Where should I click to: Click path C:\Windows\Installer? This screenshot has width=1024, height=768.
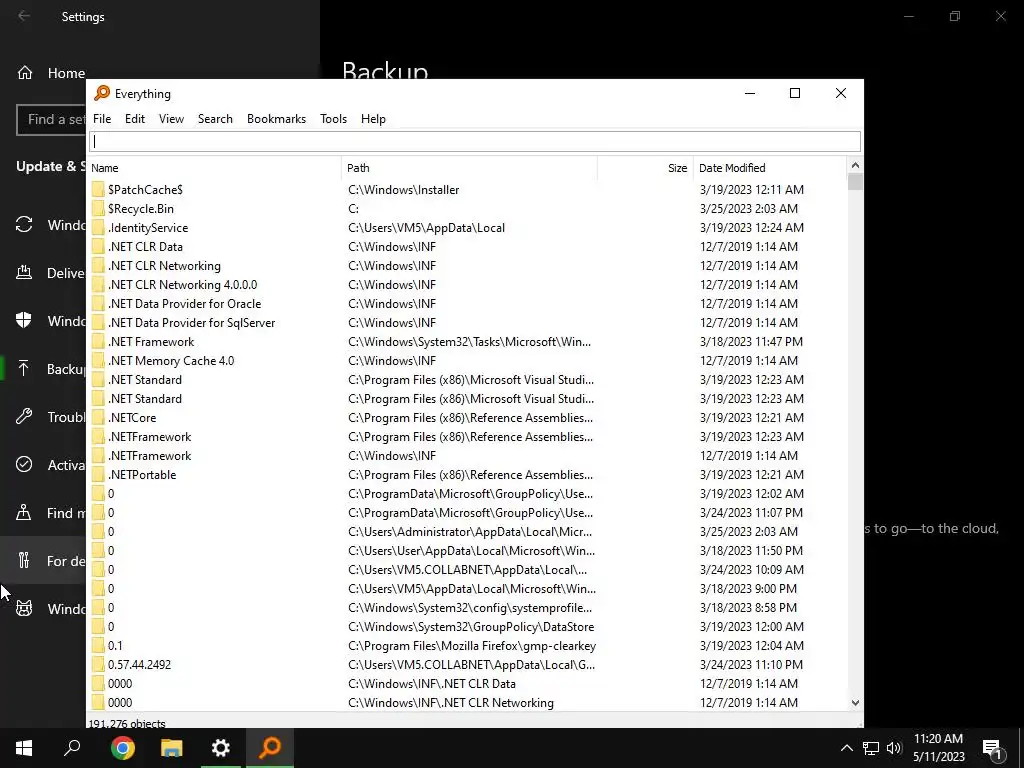(404, 189)
